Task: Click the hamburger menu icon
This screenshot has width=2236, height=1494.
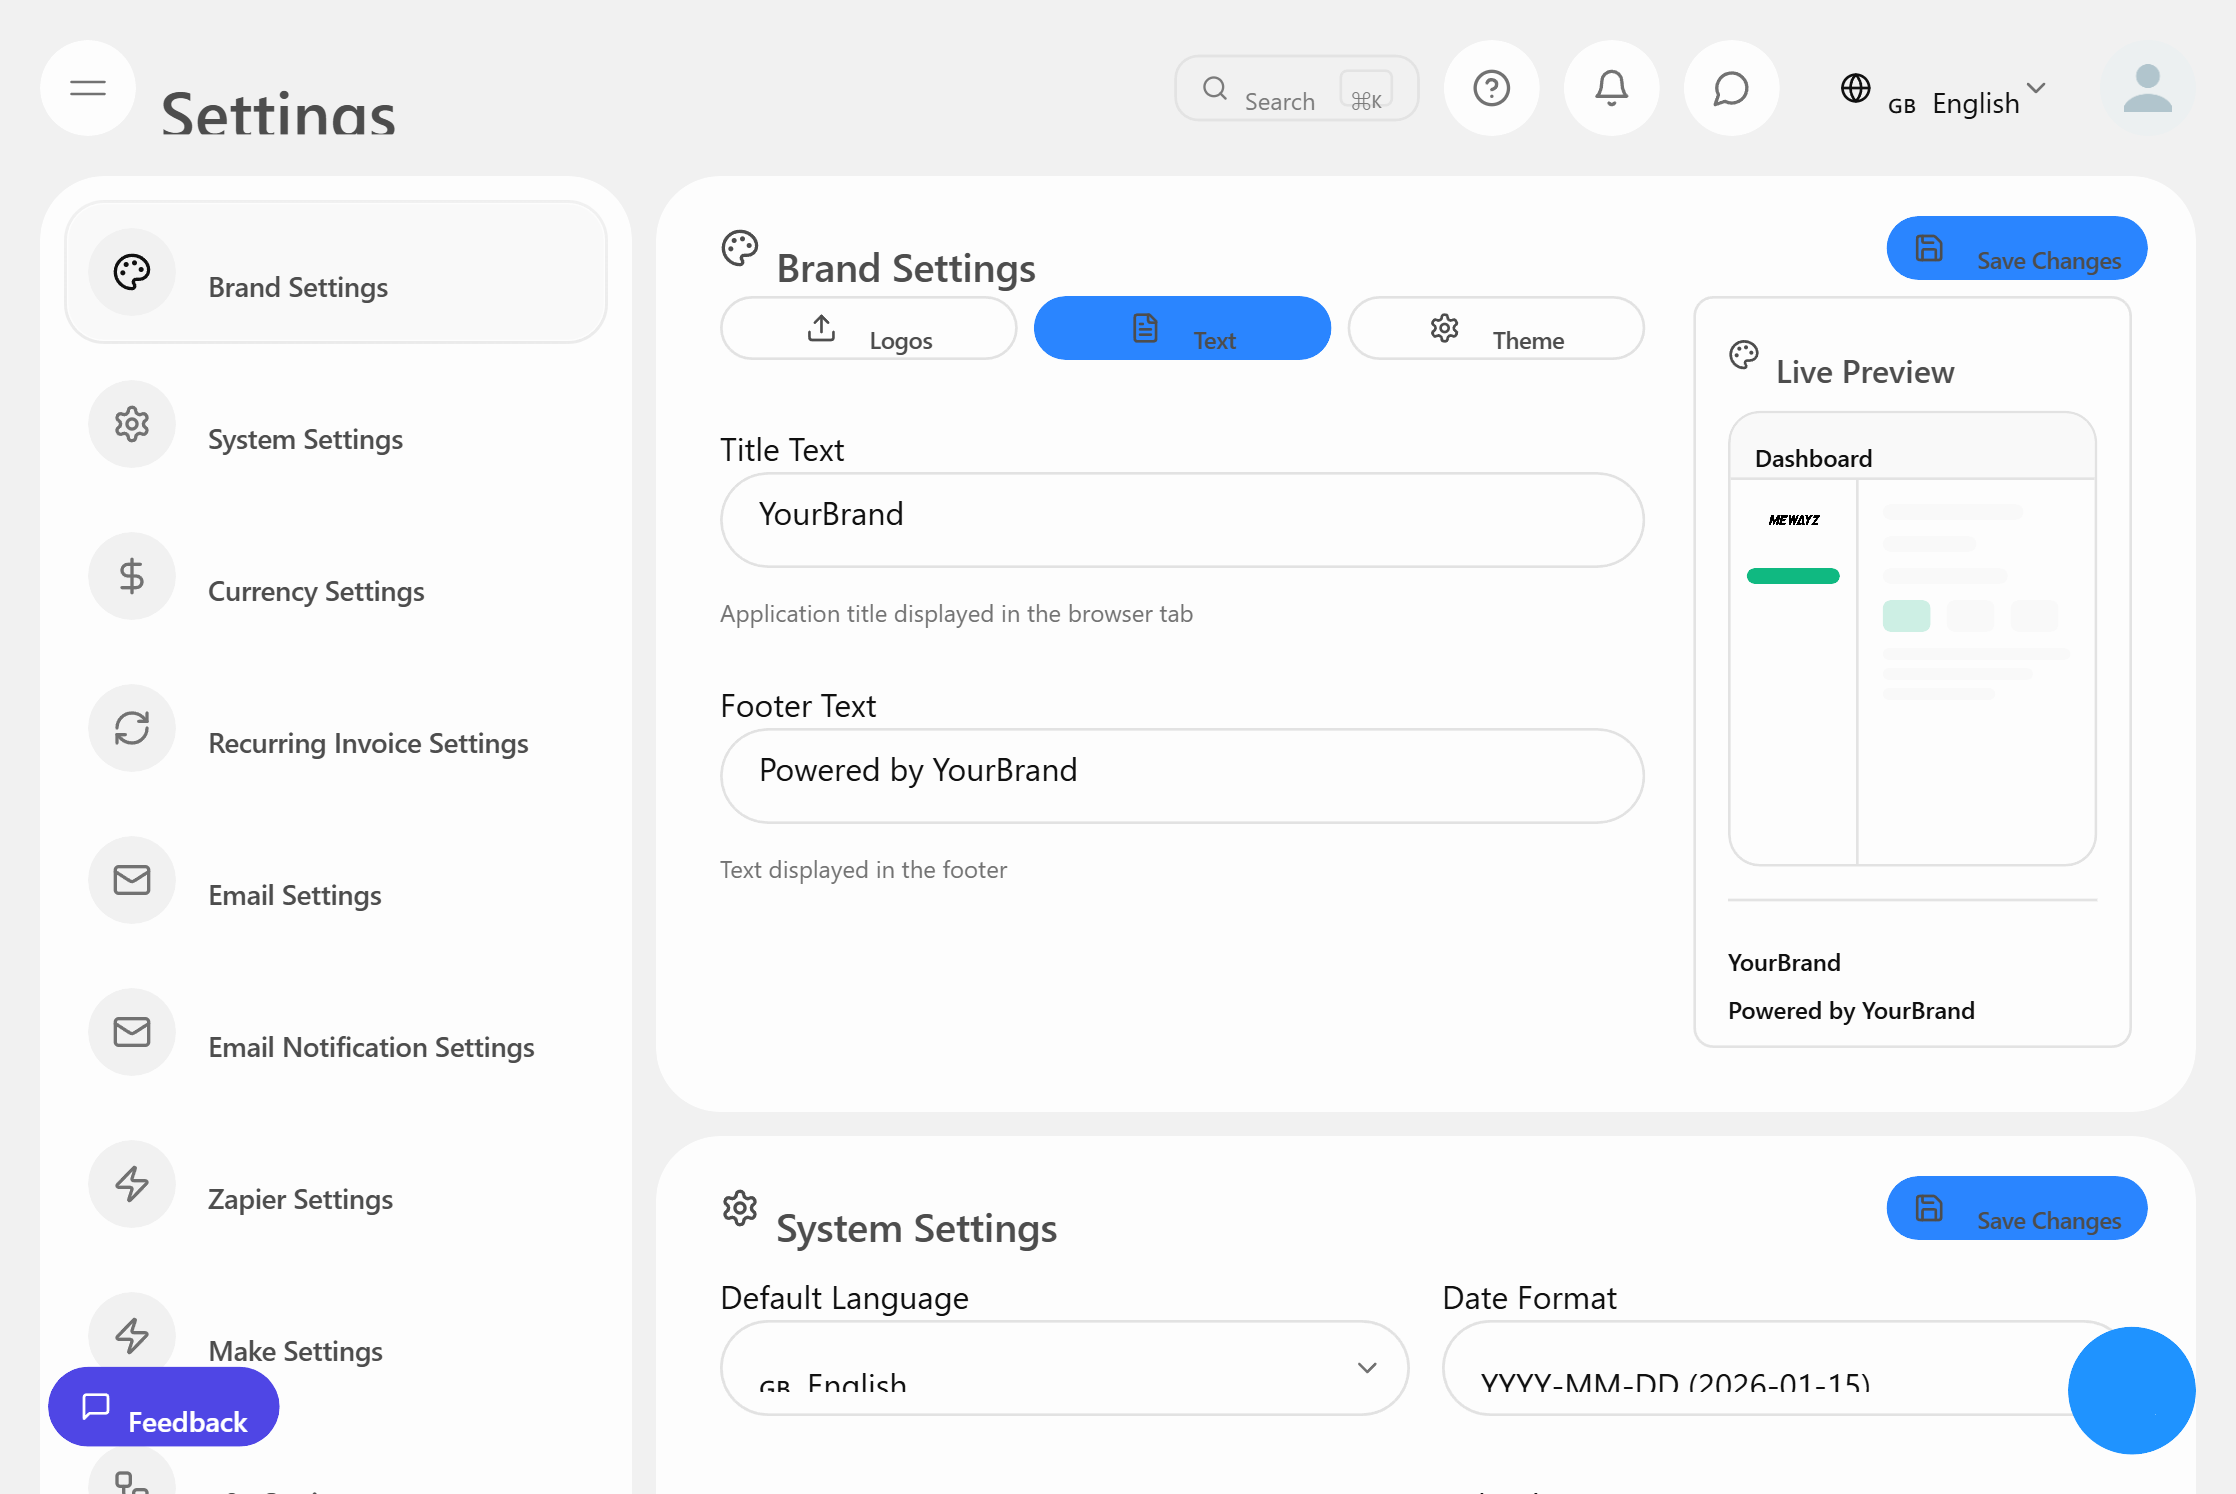Action: point(88,88)
